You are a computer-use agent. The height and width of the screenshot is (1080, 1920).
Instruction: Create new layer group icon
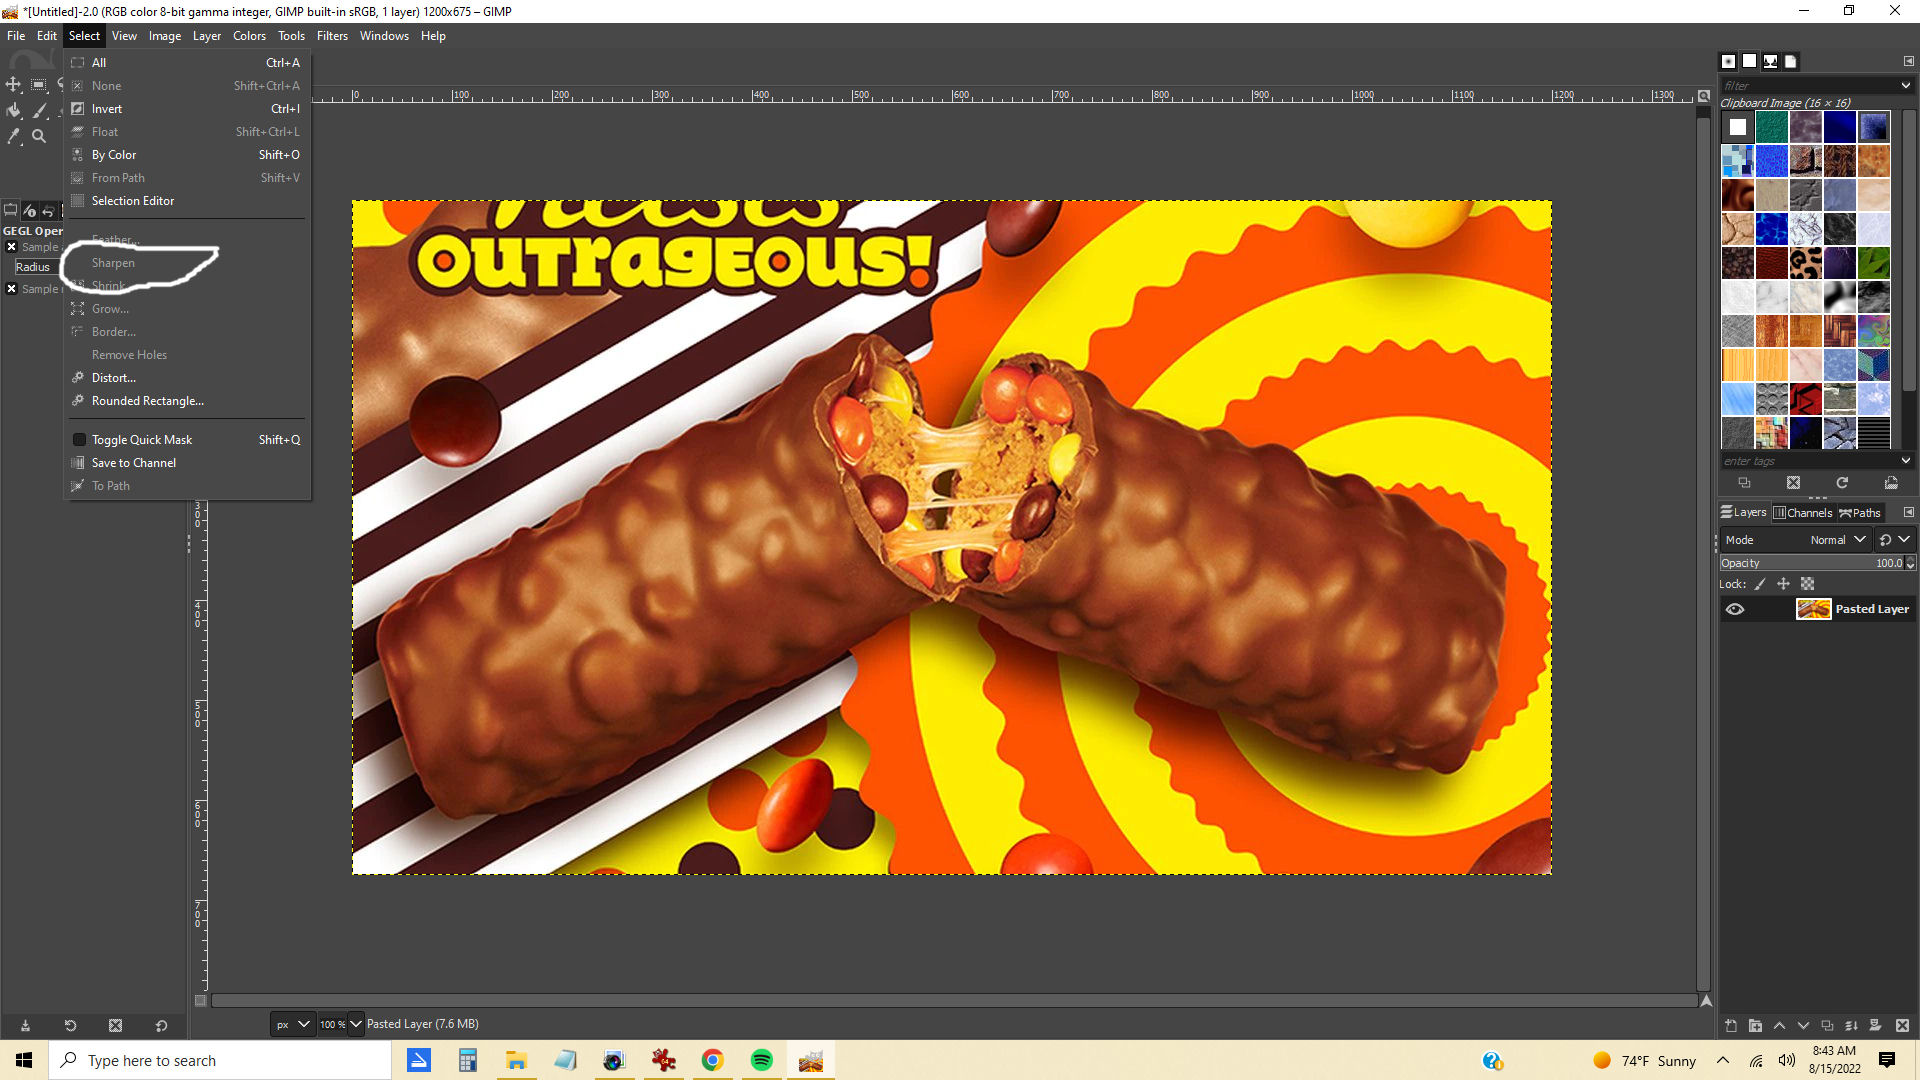point(1755,1026)
